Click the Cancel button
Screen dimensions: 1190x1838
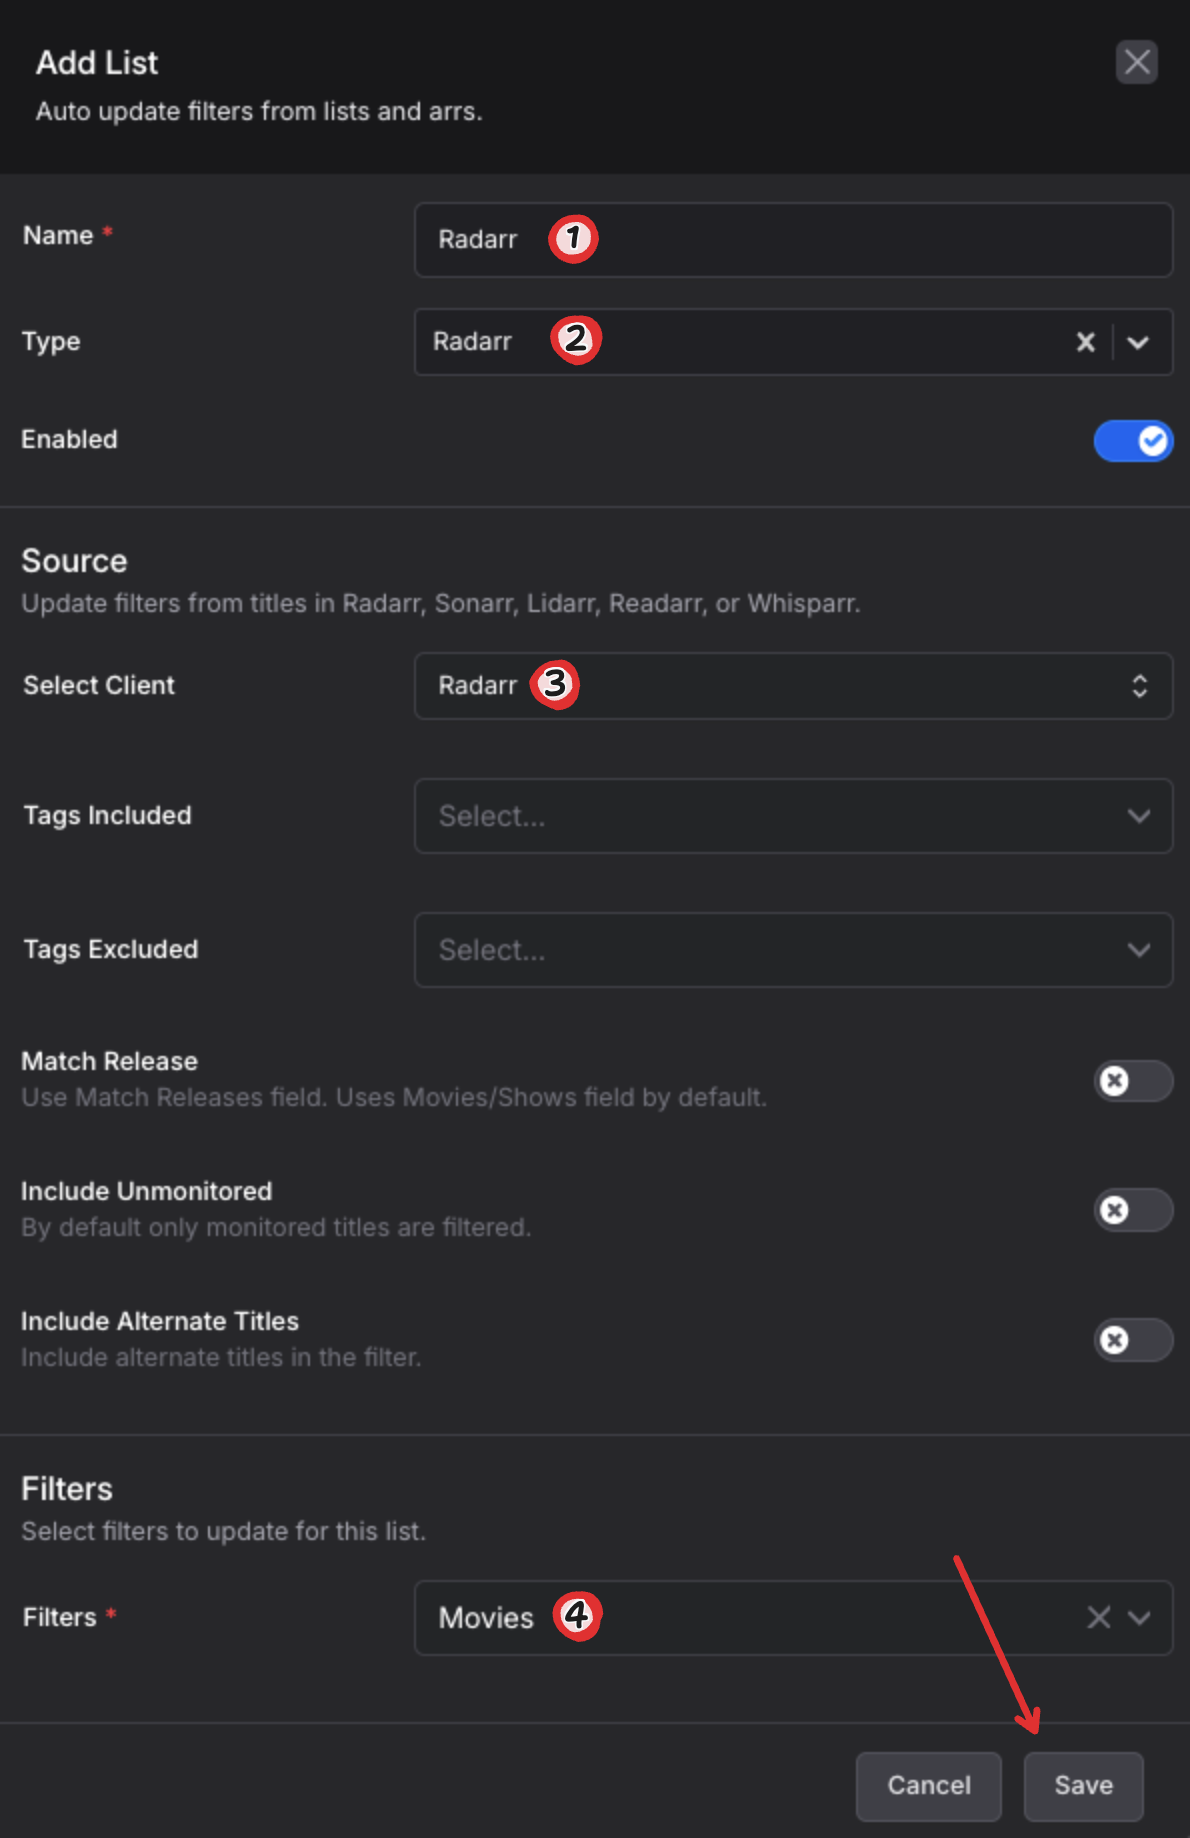click(x=928, y=1785)
